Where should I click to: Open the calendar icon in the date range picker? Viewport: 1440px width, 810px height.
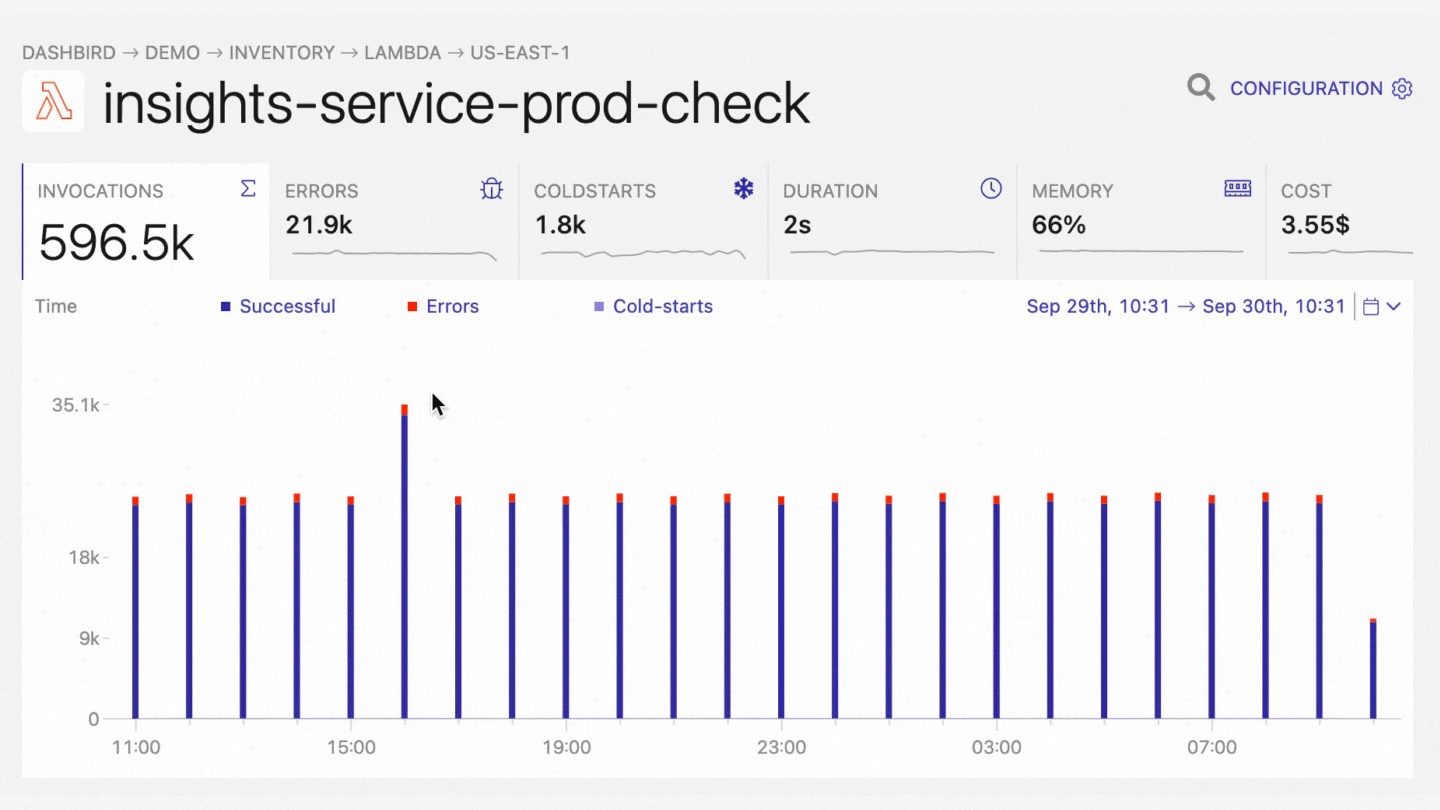click(x=1372, y=306)
